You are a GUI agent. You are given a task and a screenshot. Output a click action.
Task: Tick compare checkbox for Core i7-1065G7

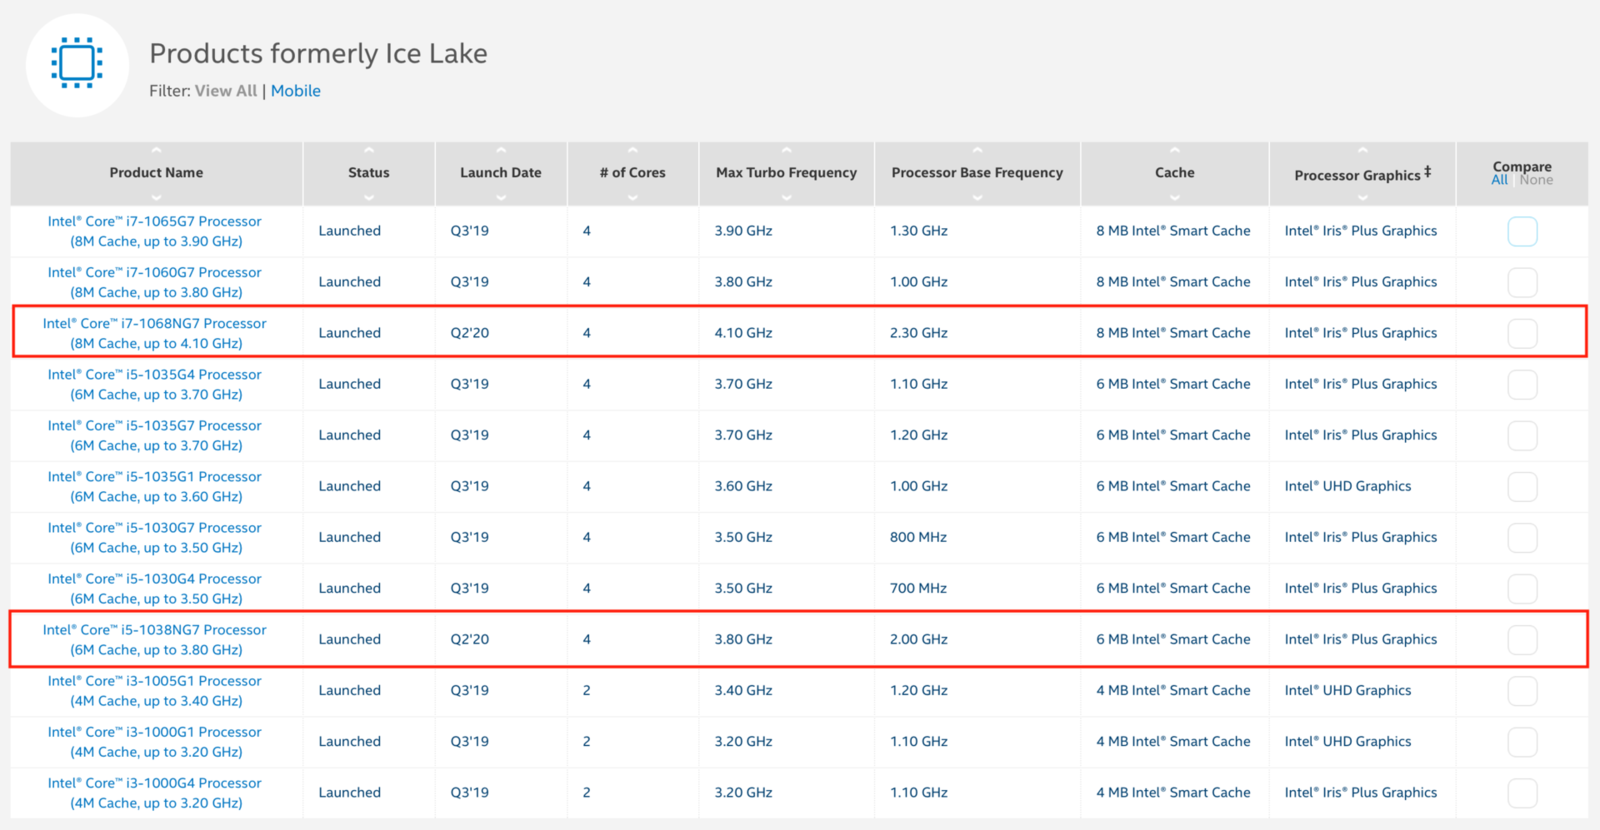tap(1522, 231)
